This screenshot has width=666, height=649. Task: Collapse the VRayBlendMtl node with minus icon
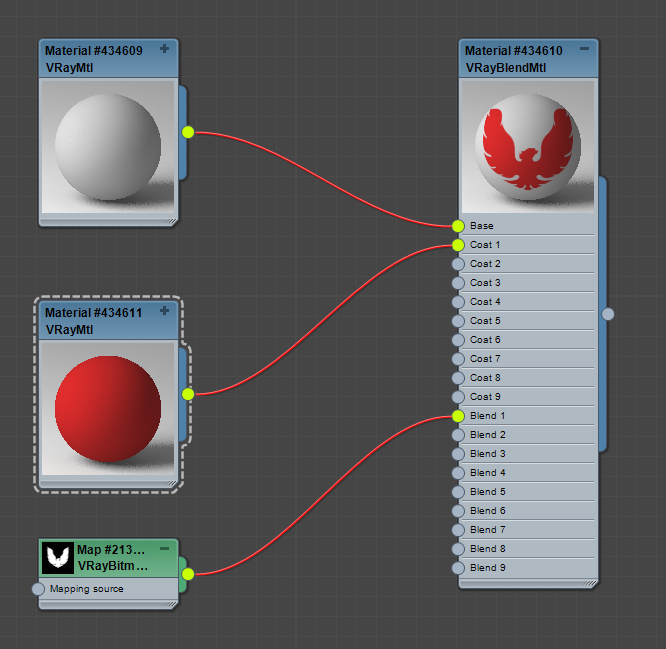tap(585, 48)
